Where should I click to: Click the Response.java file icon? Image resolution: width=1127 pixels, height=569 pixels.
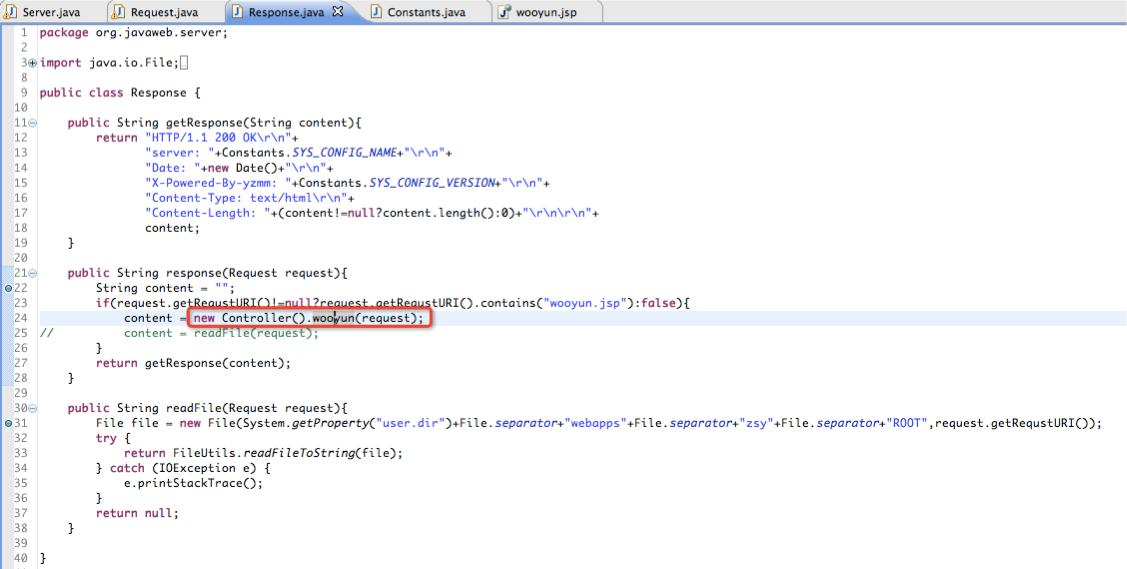[237, 11]
